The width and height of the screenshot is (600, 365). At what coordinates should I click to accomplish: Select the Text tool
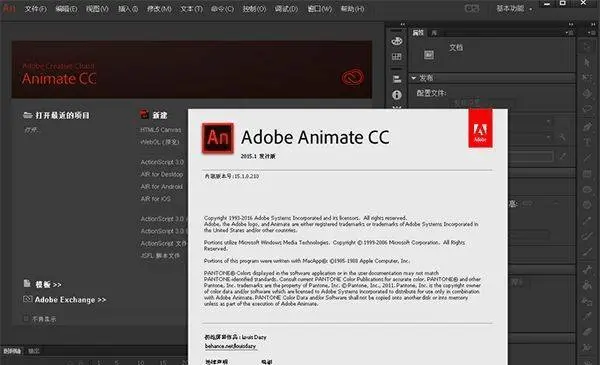coord(587,142)
